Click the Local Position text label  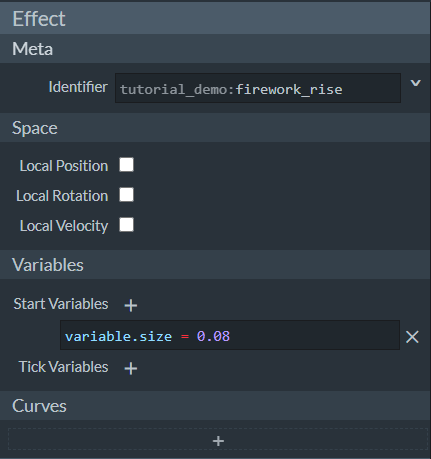pos(64,166)
